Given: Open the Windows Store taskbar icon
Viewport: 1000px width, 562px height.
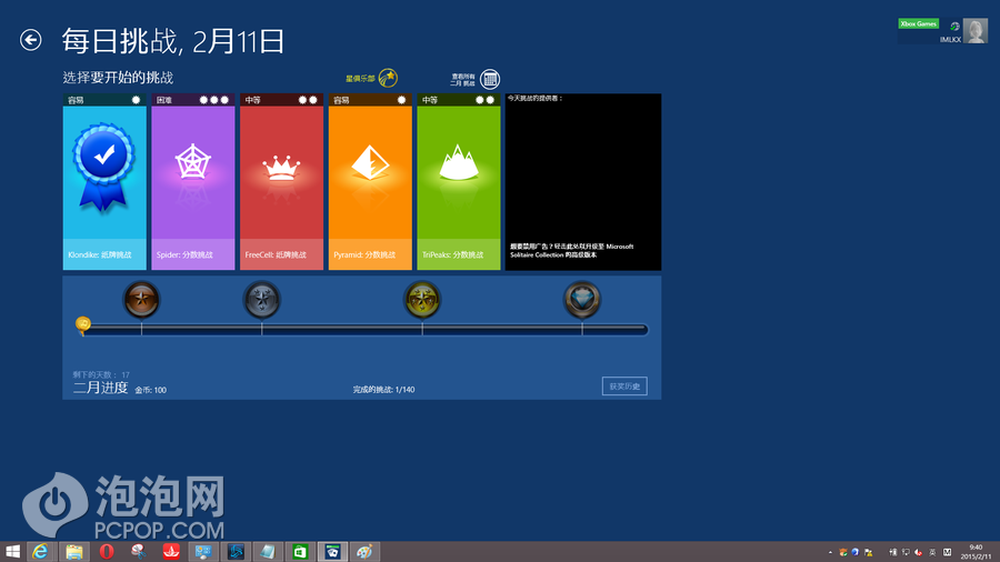Looking at the screenshot, I should click(300, 552).
